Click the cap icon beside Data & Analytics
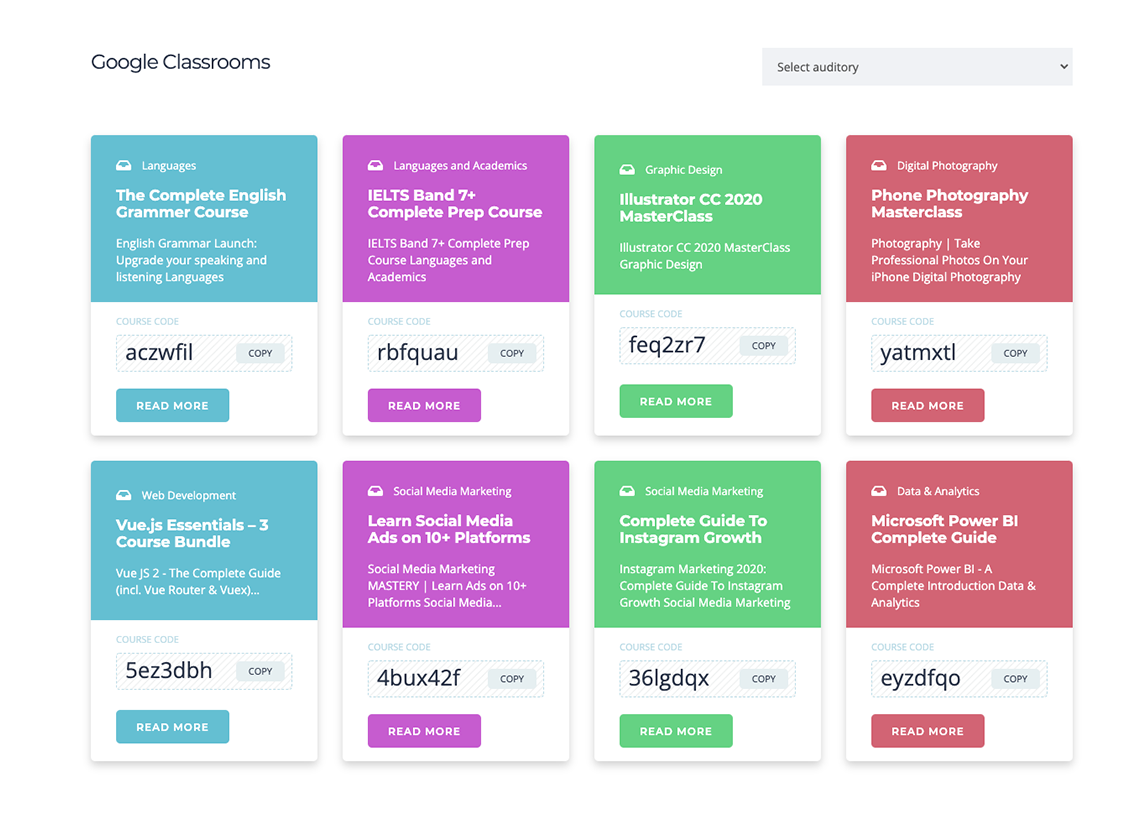 coord(879,491)
